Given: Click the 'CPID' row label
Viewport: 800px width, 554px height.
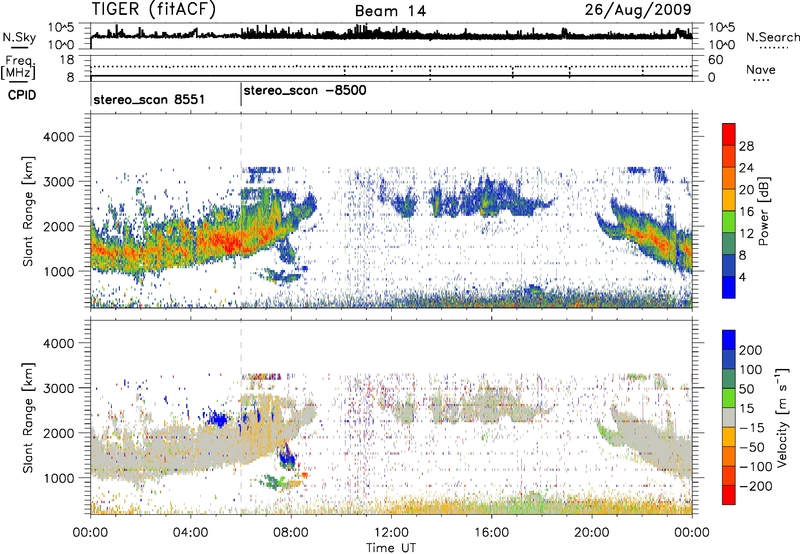Looking at the screenshot, I should [x=22, y=95].
